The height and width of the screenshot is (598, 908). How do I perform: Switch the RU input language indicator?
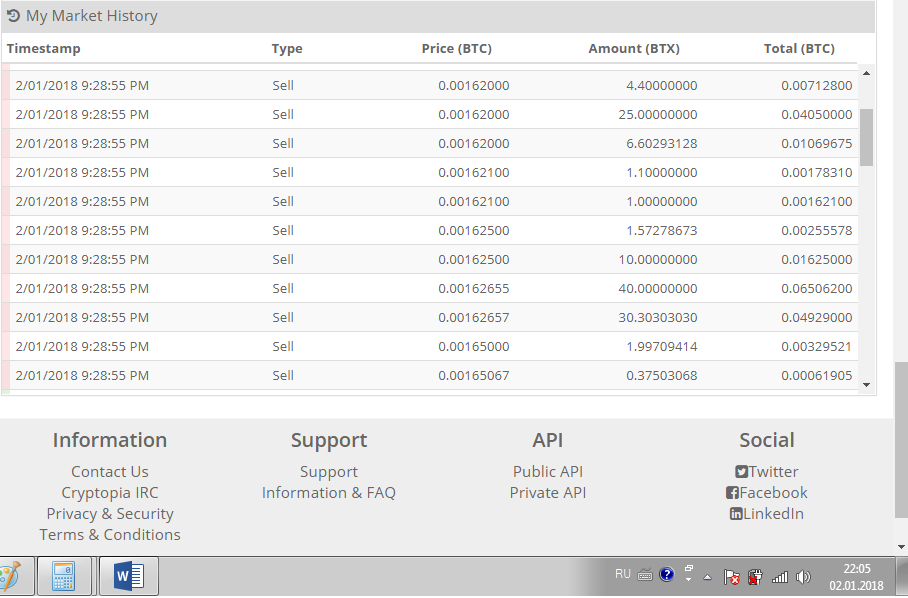point(623,574)
